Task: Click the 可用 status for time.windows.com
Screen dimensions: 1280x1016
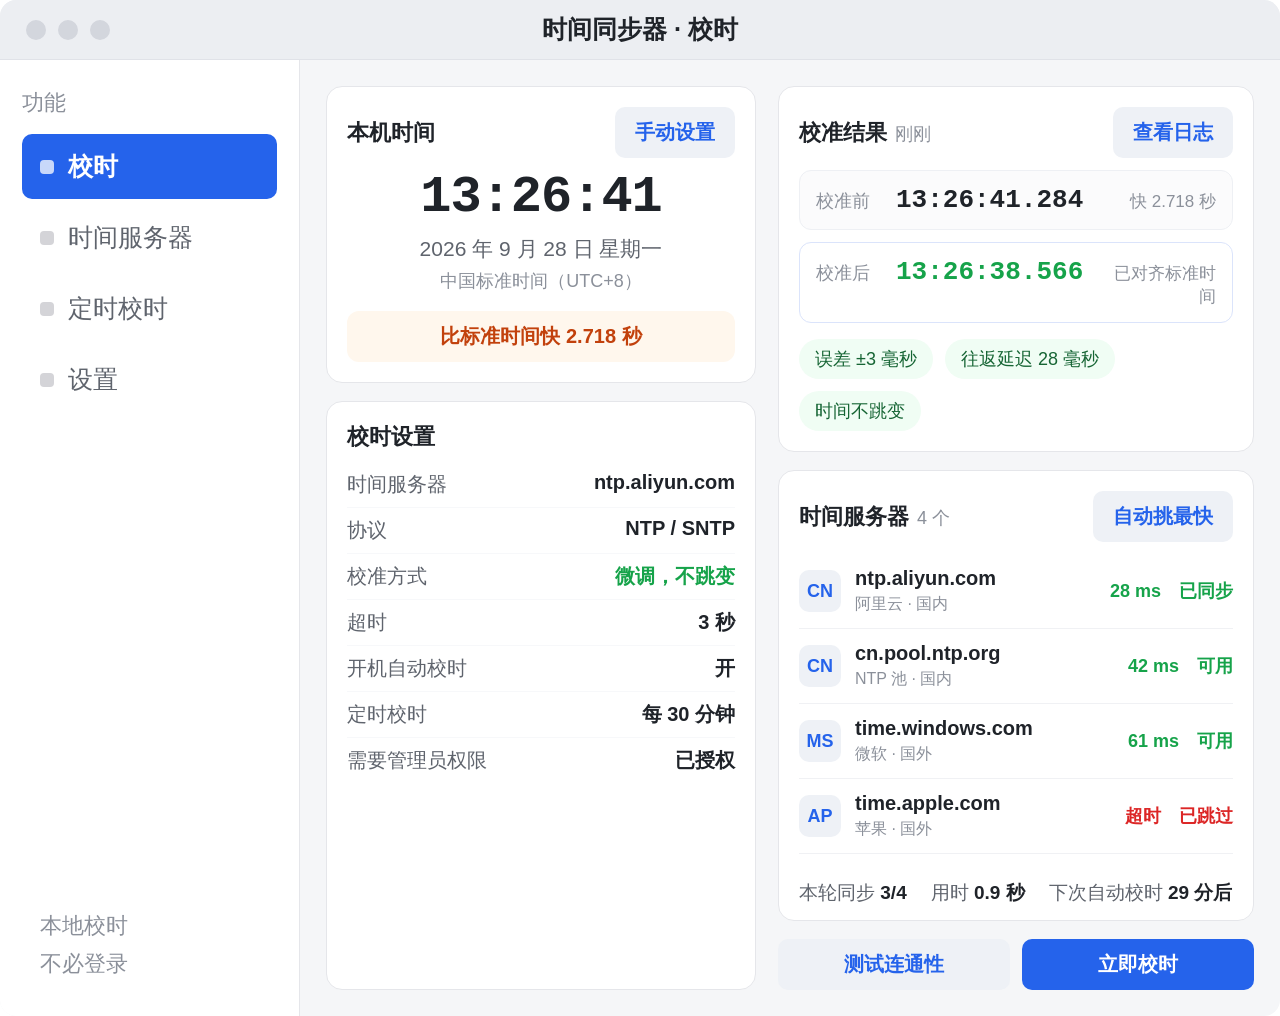Action: tap(1215, 741)
